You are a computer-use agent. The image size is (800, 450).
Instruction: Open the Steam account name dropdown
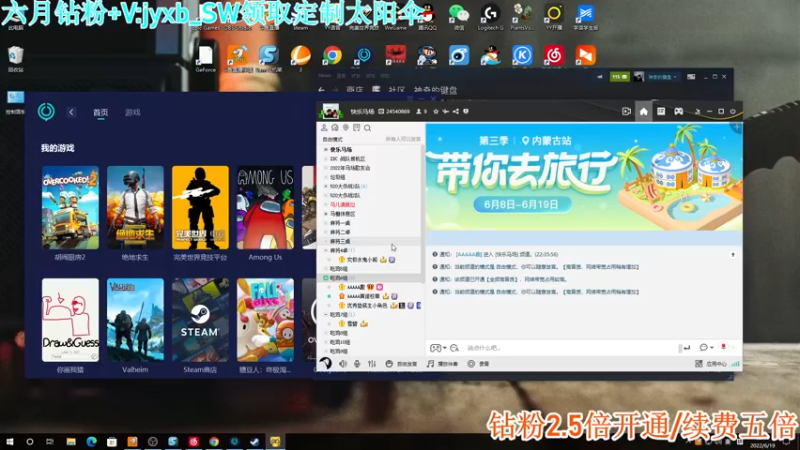(x=662, y=77)
